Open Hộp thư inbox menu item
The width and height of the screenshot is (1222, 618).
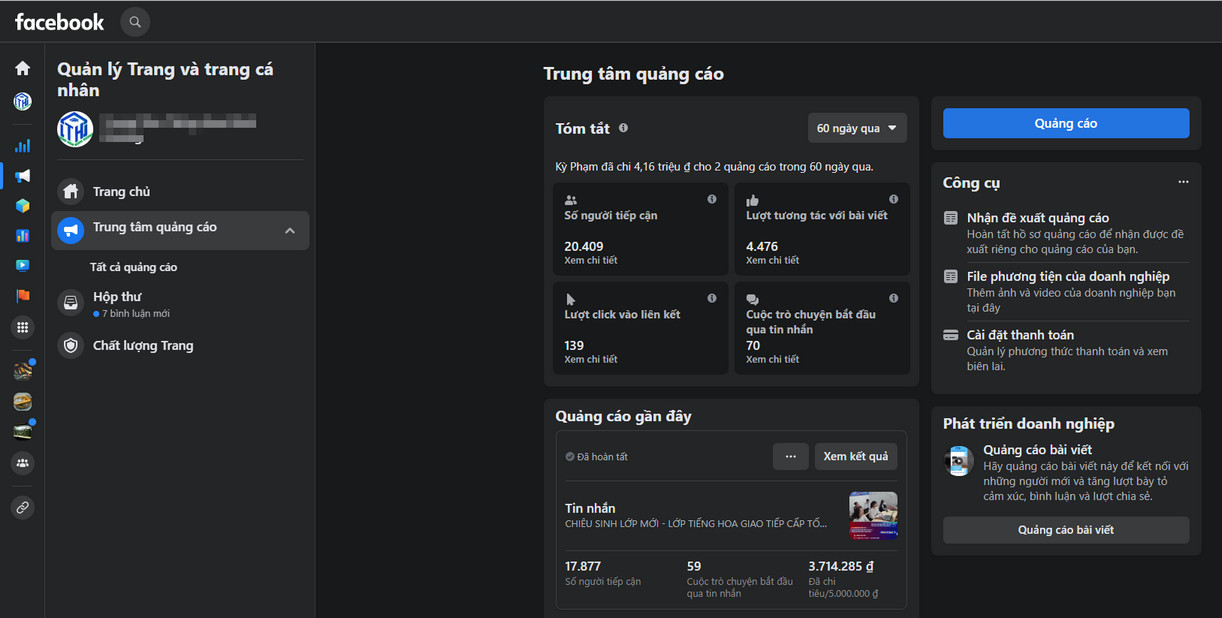117,297
